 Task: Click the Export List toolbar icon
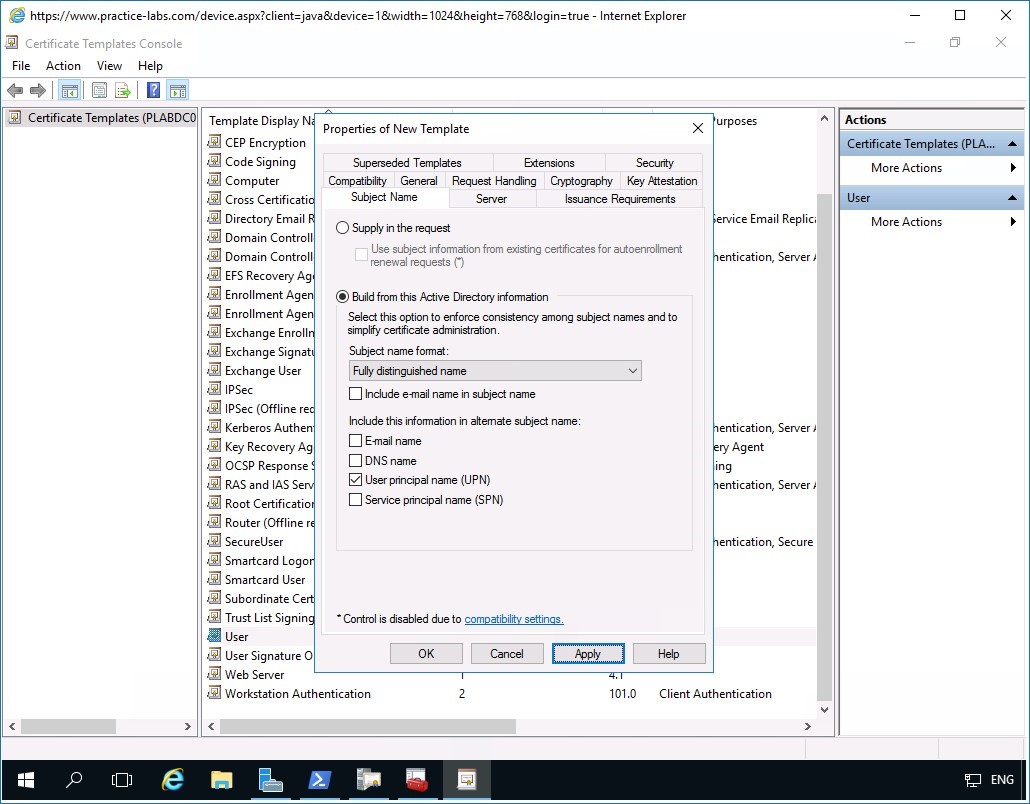122,89
